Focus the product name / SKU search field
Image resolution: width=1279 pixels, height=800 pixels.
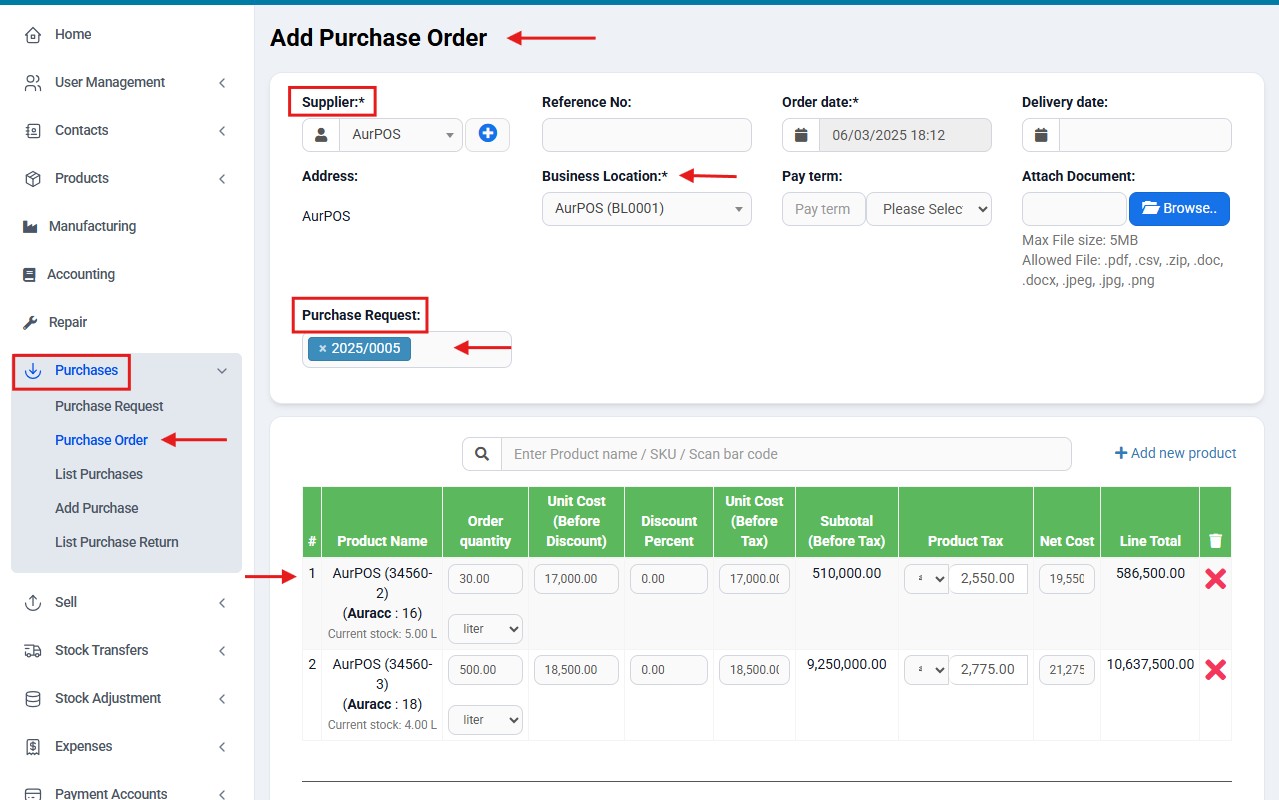(x=786, y=454)
